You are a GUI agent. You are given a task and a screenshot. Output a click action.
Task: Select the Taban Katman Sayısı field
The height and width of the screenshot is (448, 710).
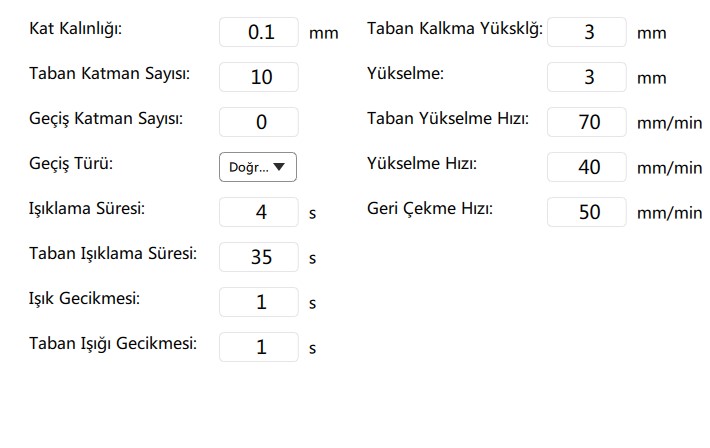point(259,77)
